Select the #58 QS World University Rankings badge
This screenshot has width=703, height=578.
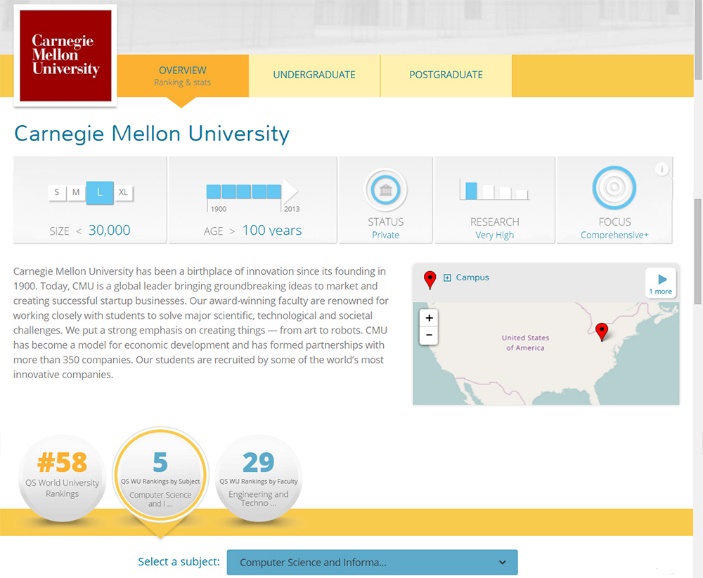[62, 478]
